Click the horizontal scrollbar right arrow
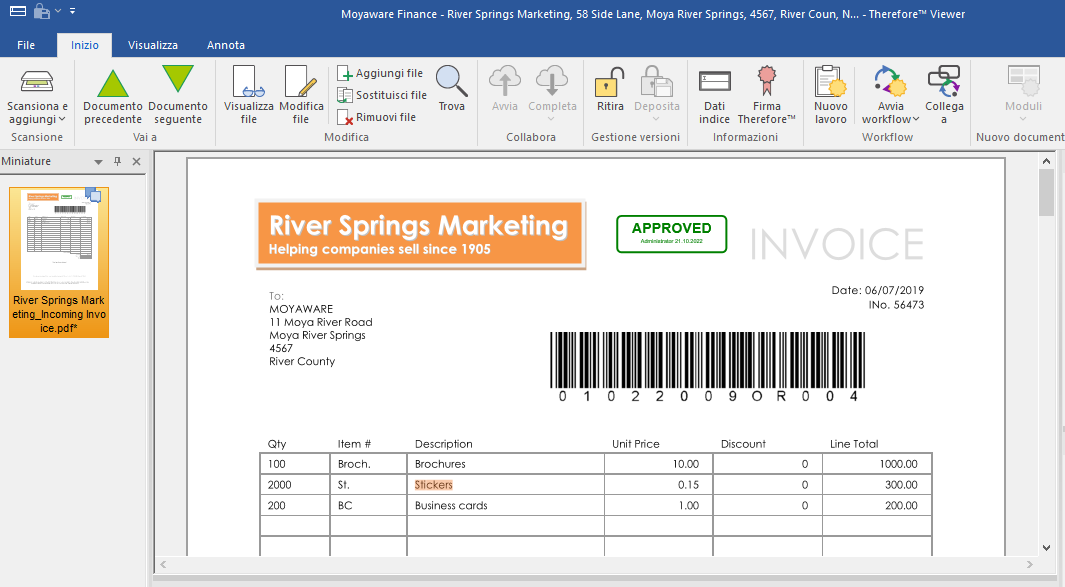This screenshot has height=587, width=1065. [x=1030, y=565]
